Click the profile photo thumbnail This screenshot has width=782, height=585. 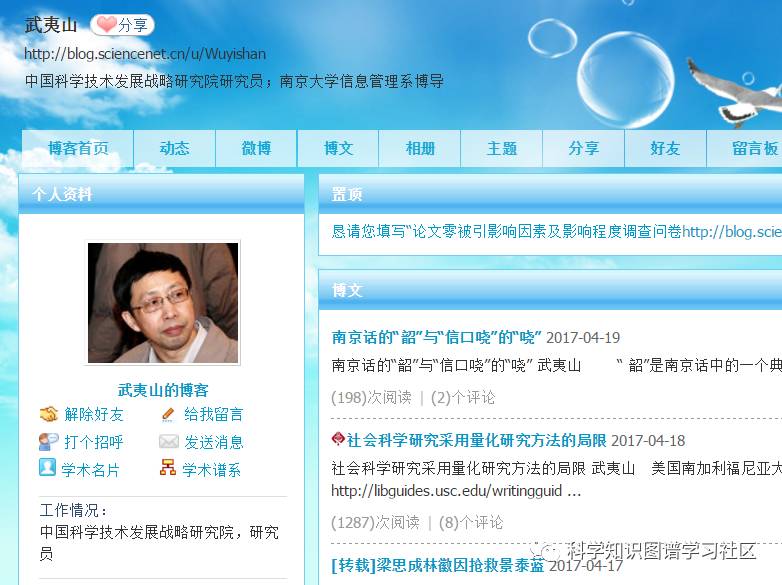coord(163,303)
